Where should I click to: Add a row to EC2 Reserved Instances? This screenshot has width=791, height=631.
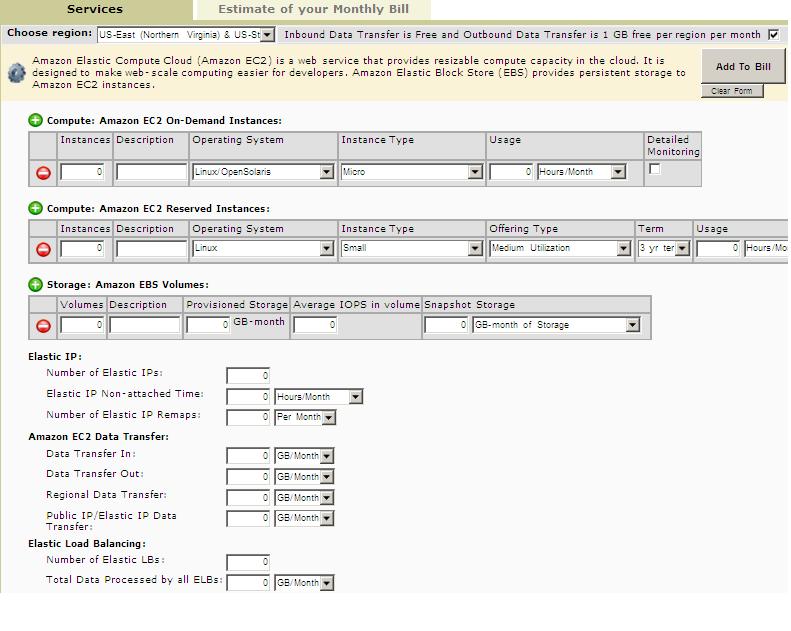click(35, 208)
